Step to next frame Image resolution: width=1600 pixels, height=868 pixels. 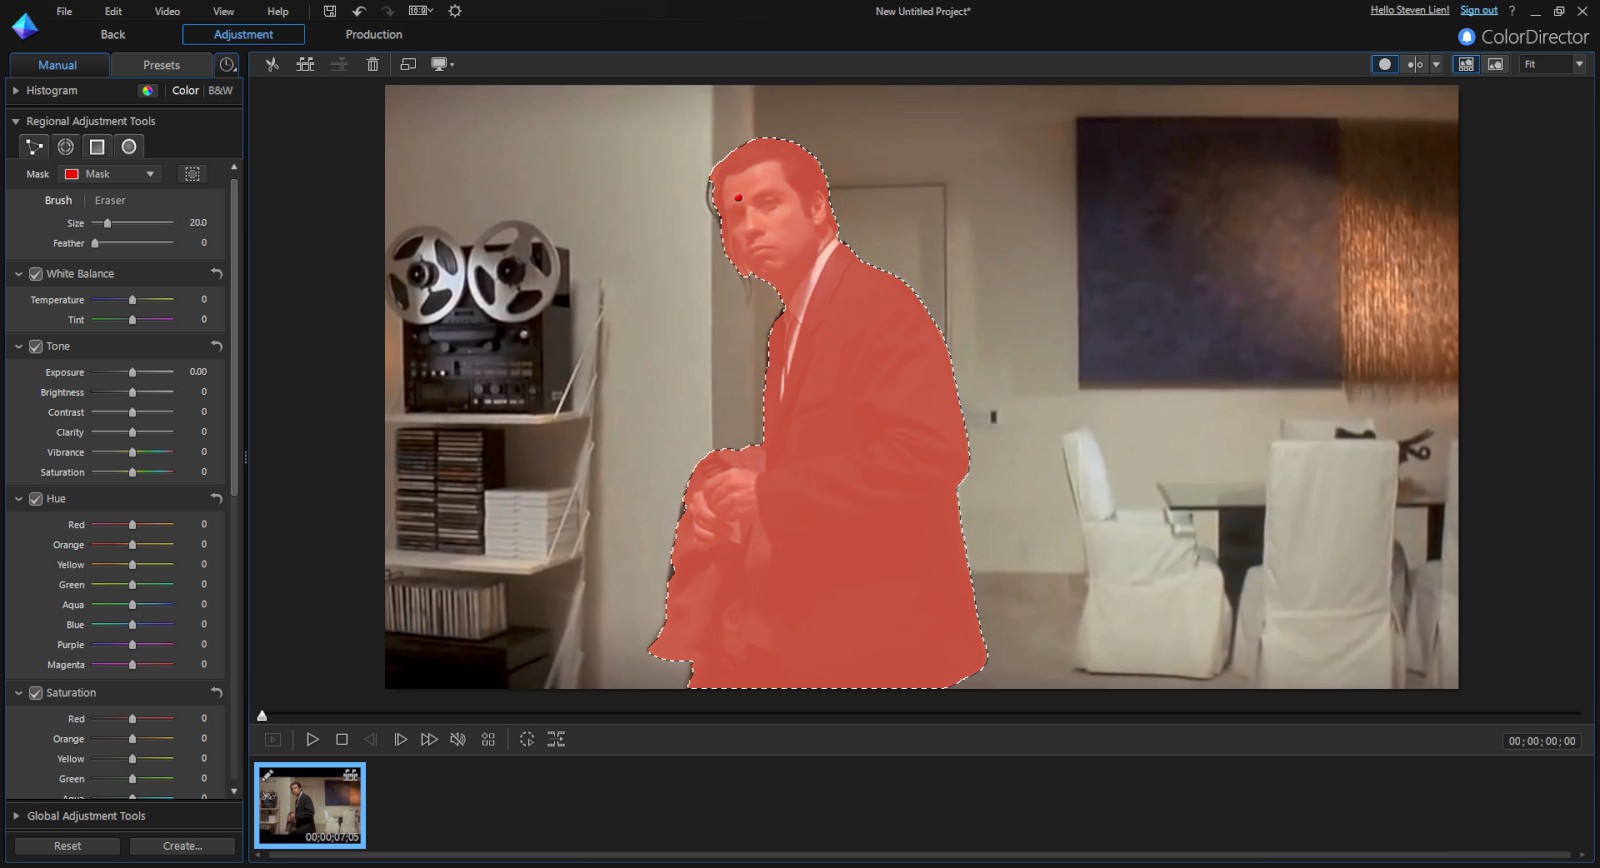click(400, 739)
